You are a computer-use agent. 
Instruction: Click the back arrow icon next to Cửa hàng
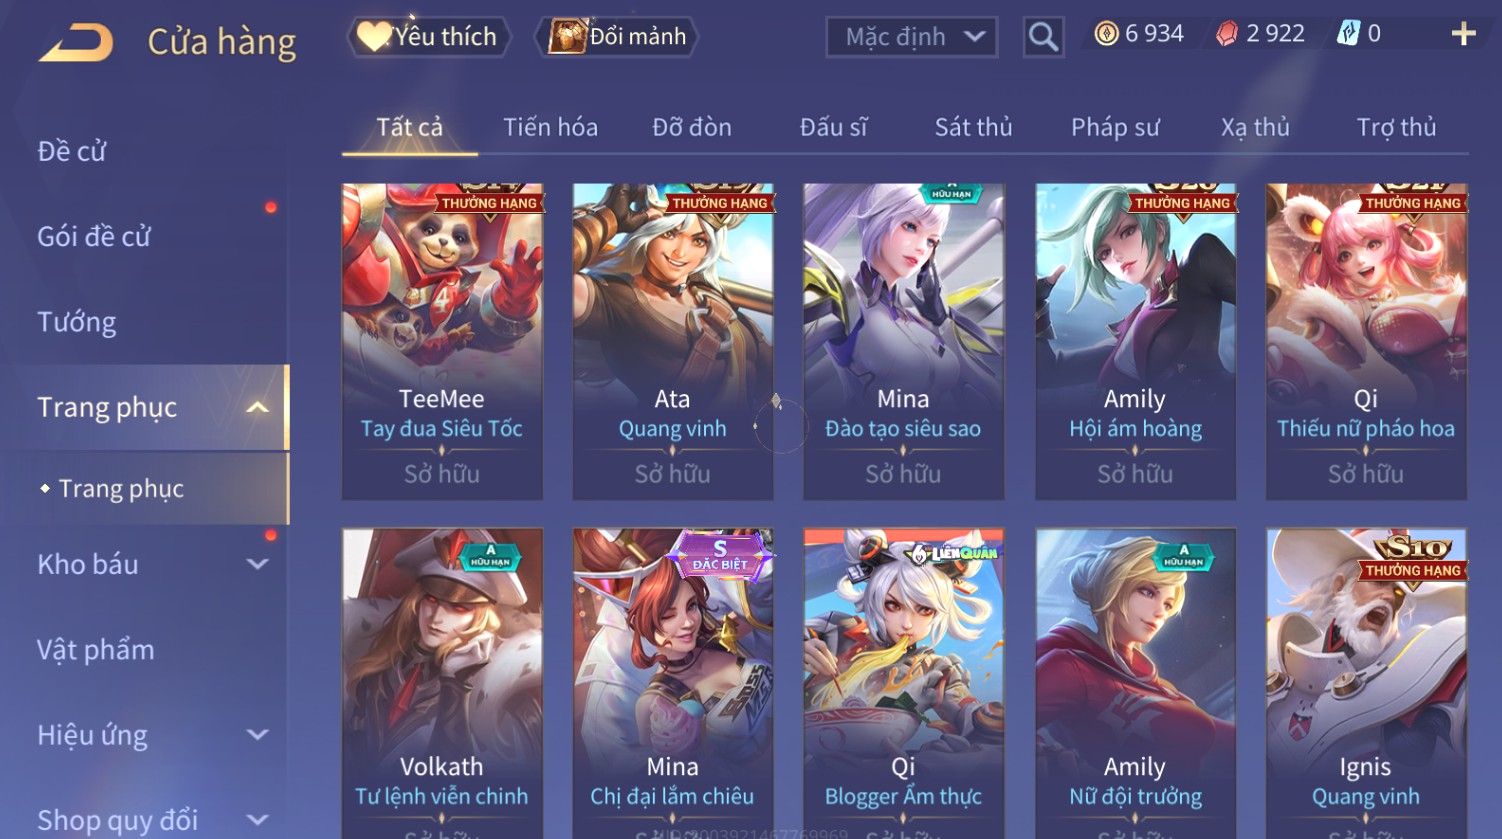click(x=76, y=42)
